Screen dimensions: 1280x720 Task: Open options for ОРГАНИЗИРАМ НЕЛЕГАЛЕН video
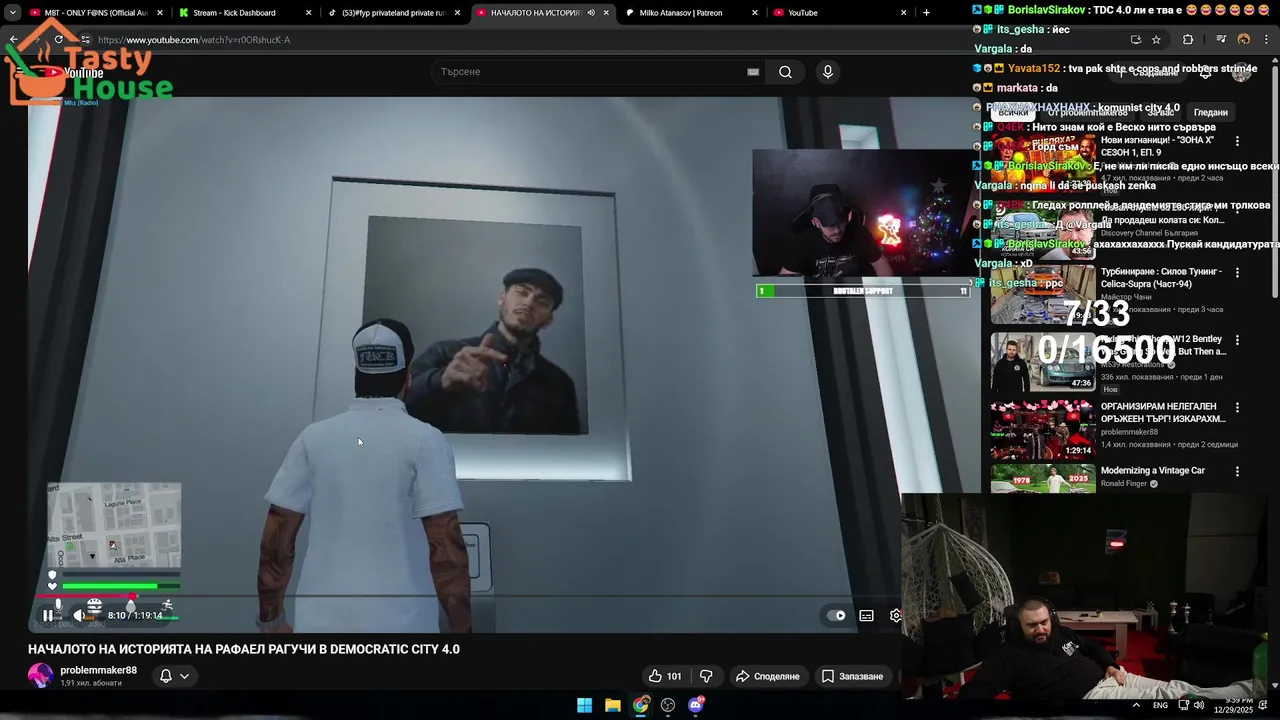coord(1237,408)
